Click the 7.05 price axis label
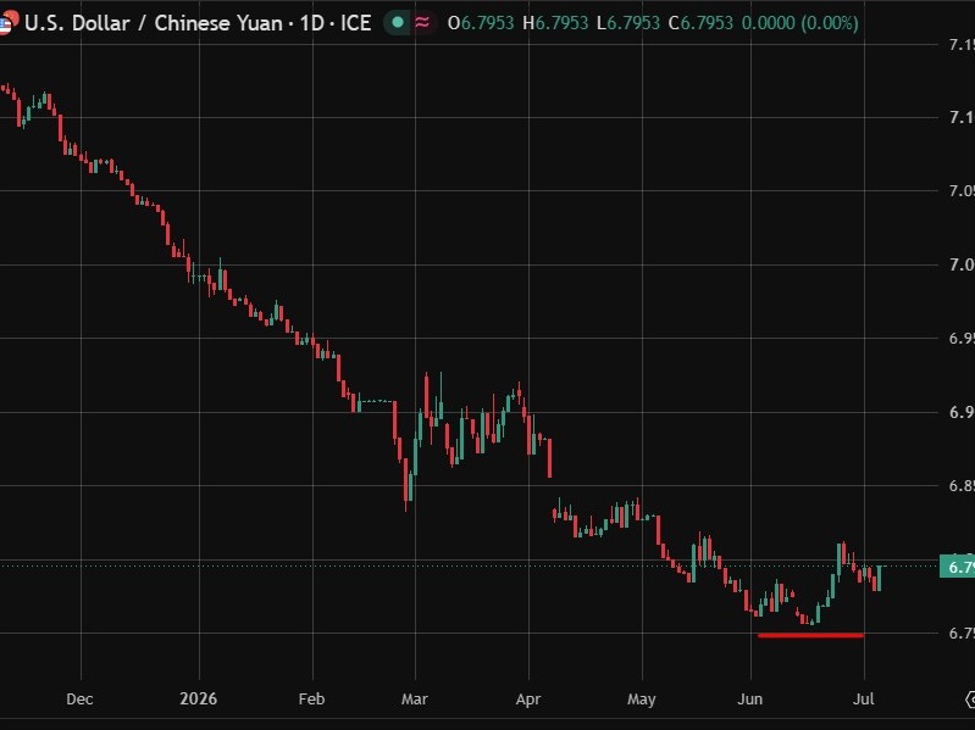The image size is (975, 730). (961, 190)
